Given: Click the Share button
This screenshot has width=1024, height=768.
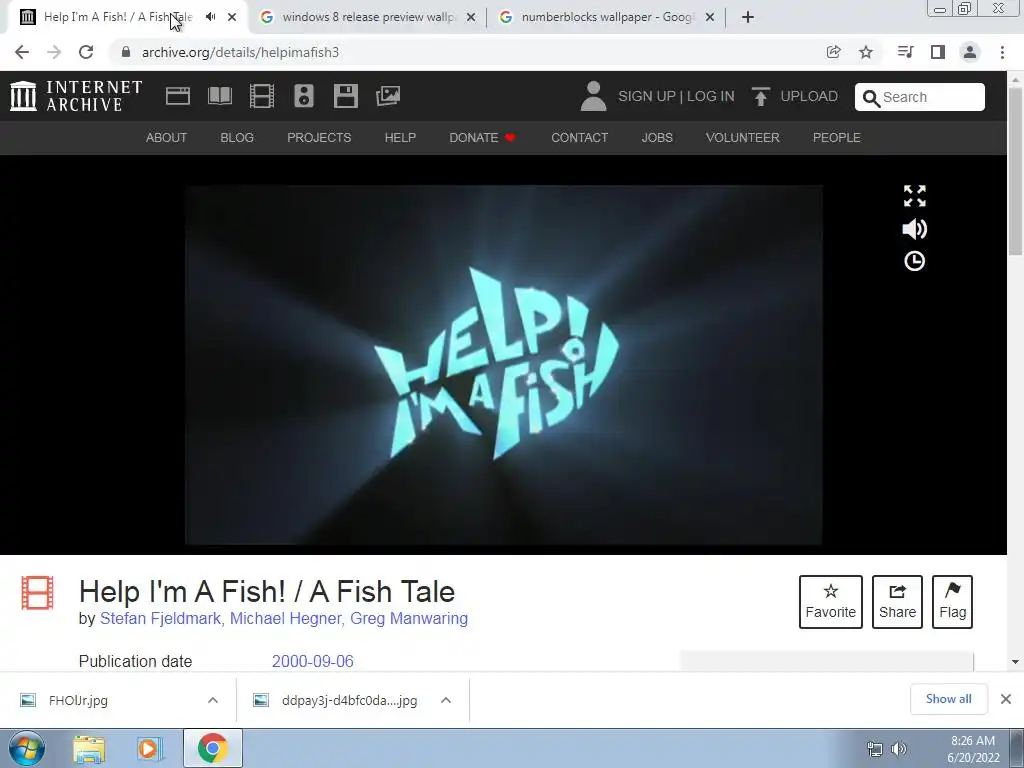Looking at the screenshot, I should [x=897, y=602].
